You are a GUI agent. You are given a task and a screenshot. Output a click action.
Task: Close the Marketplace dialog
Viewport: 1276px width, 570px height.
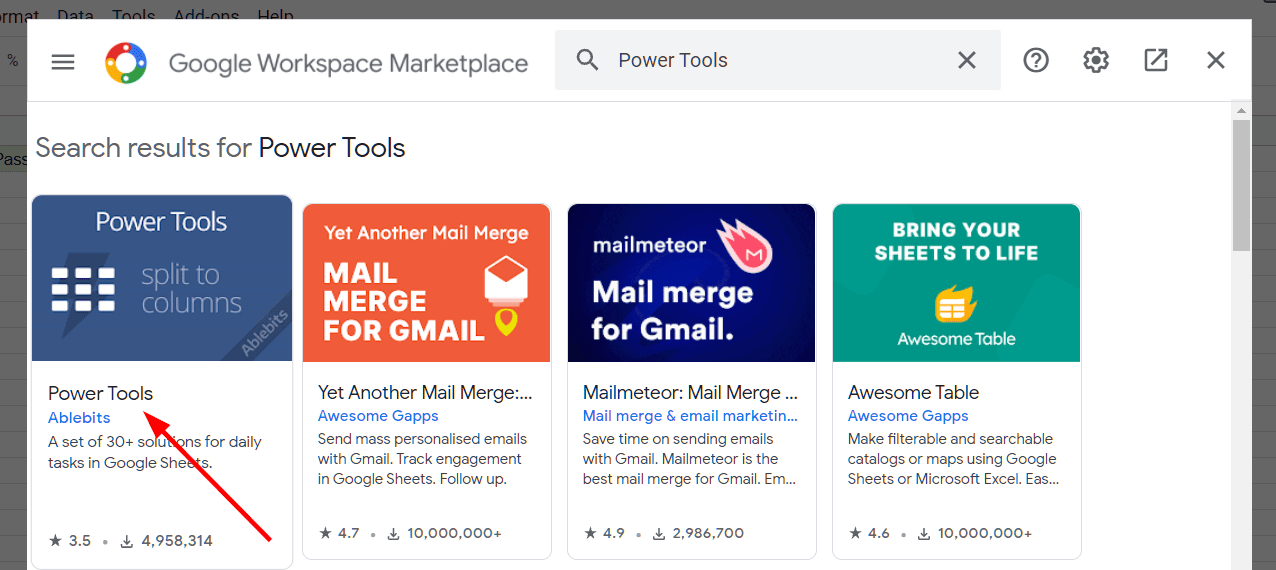(x=1216, y=60)
